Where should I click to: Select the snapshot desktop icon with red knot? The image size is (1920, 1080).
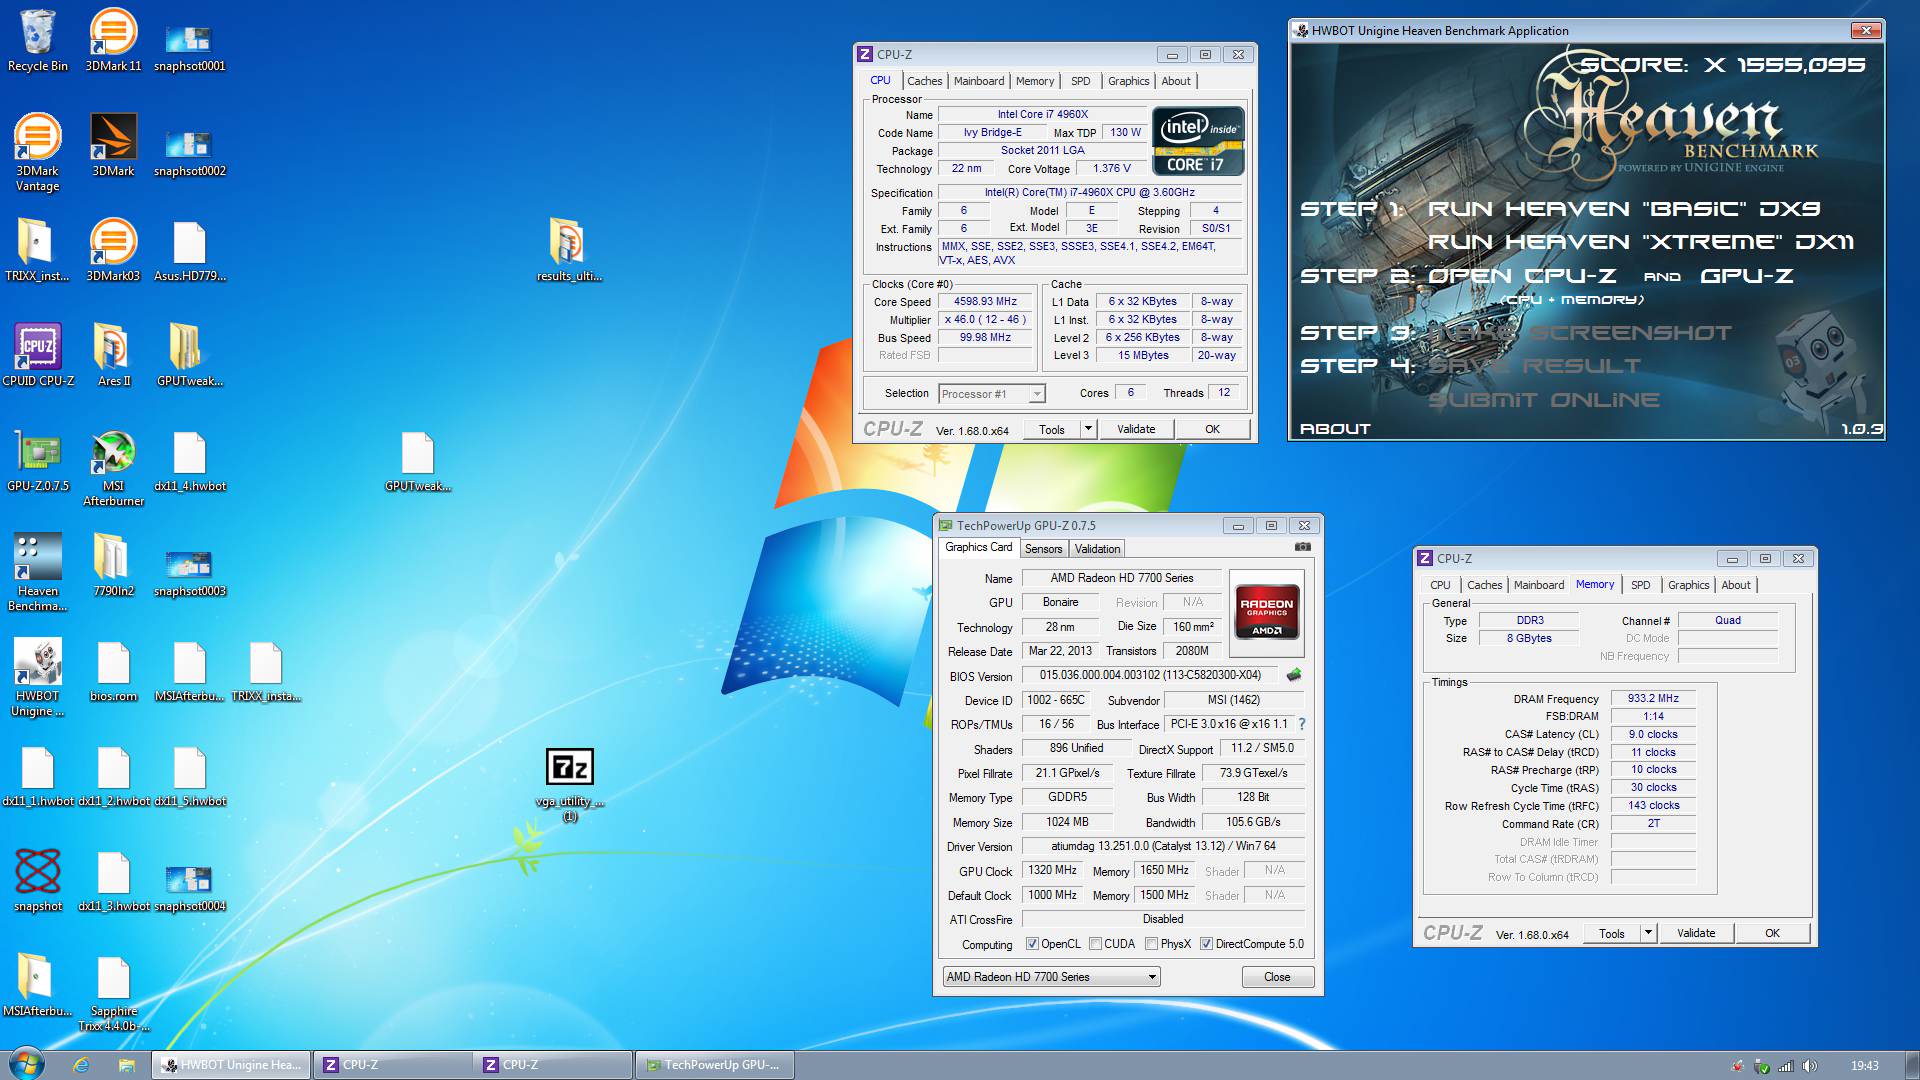pyautogui.click(x=38, y=880)
